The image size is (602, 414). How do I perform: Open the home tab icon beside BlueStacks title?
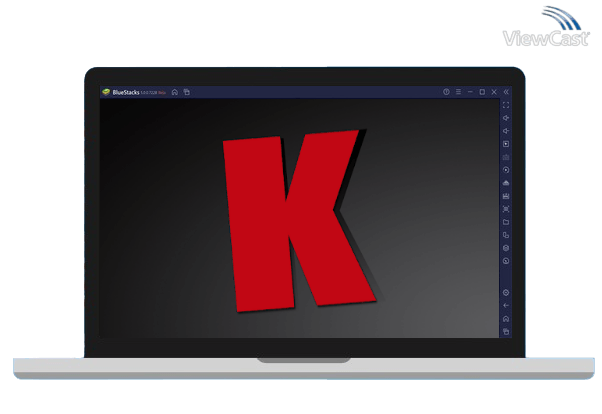[175, 92]
